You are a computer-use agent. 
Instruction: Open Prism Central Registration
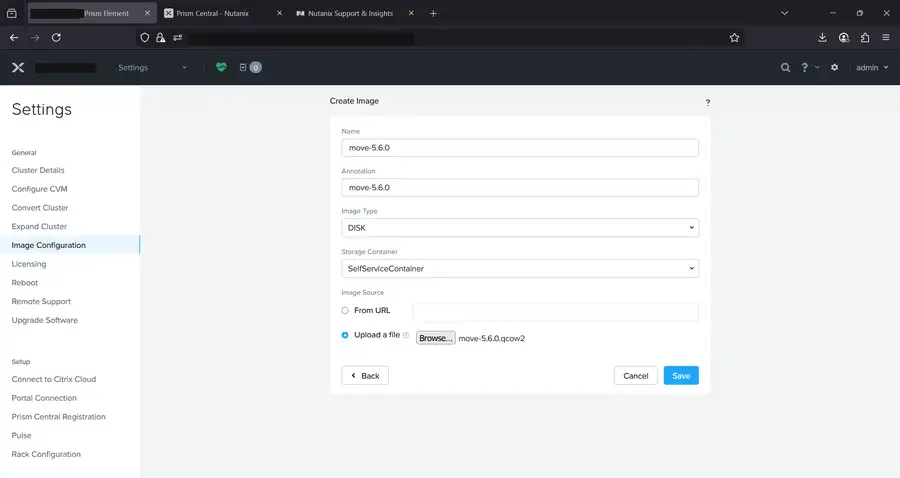pyautogui.click(x=59, y=417)
